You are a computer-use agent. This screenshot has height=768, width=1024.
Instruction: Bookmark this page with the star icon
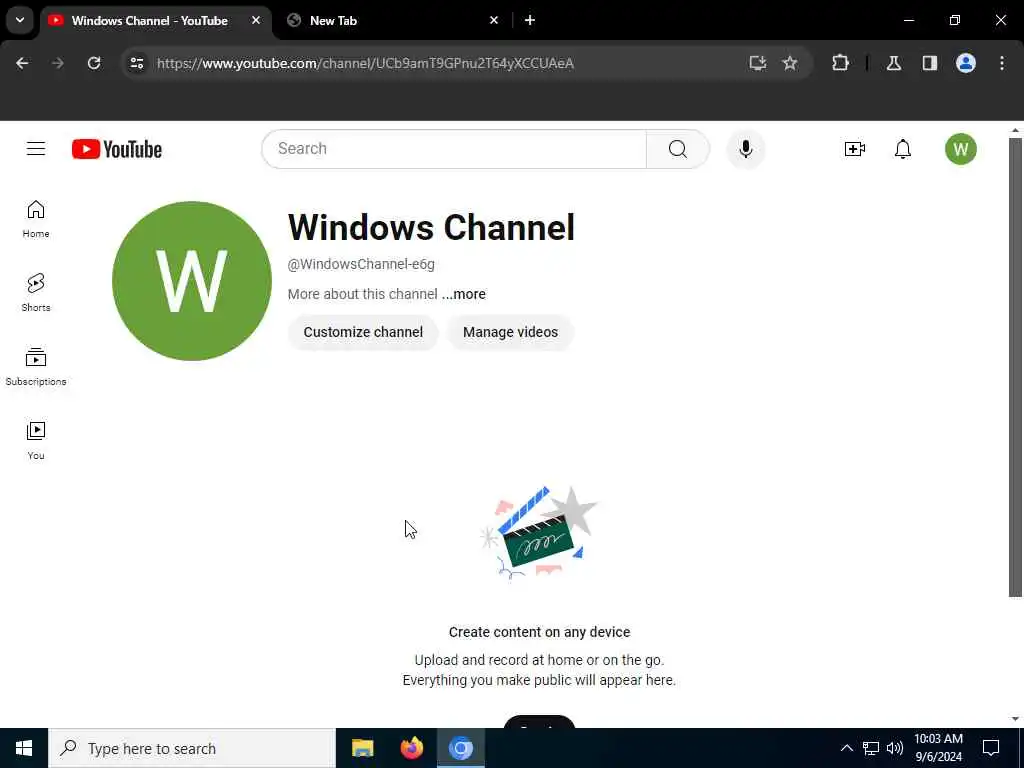[x=790, y=63]
